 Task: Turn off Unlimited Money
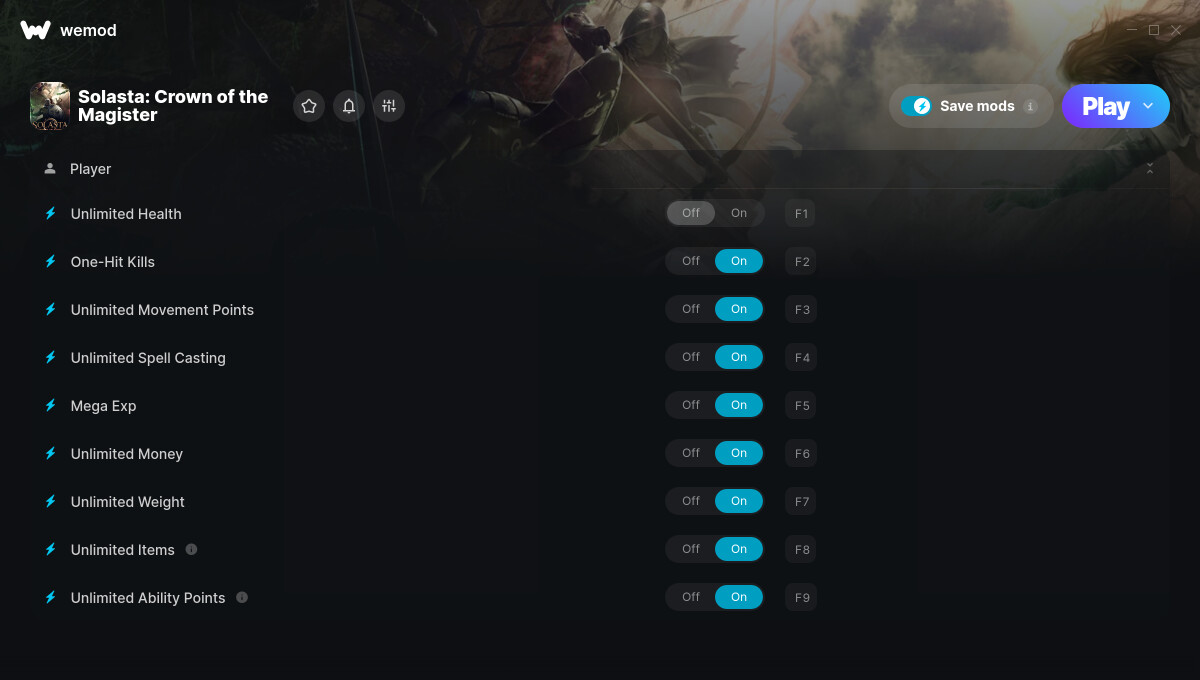691,453
